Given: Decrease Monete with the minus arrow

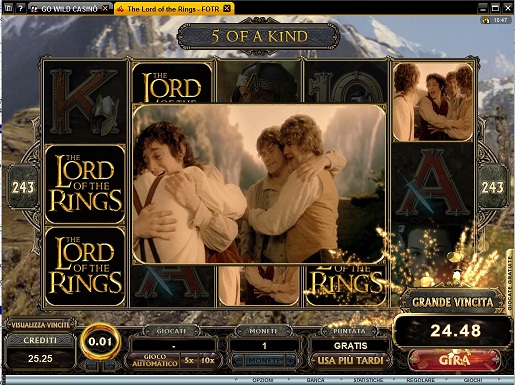Looking at the screenshot, I should click(237, 361).
